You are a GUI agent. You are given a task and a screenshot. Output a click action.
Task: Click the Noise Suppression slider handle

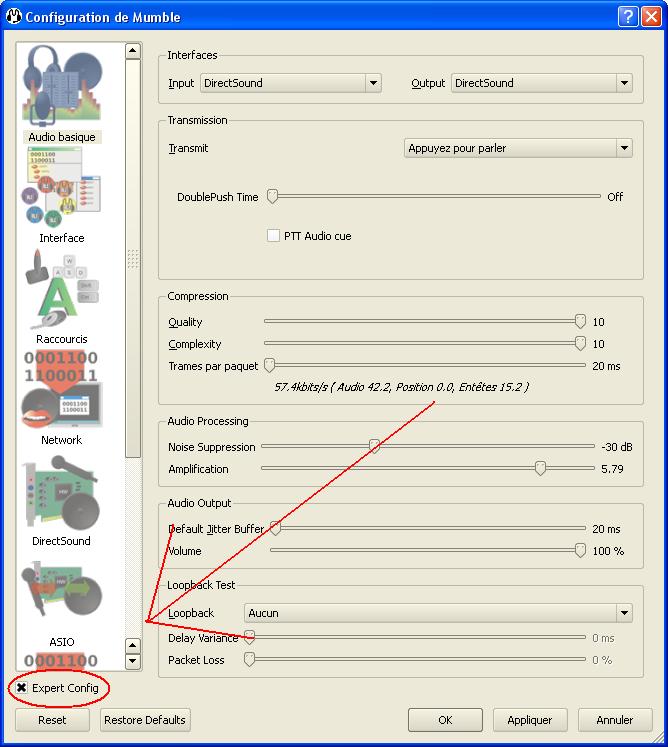coord(374,447)
